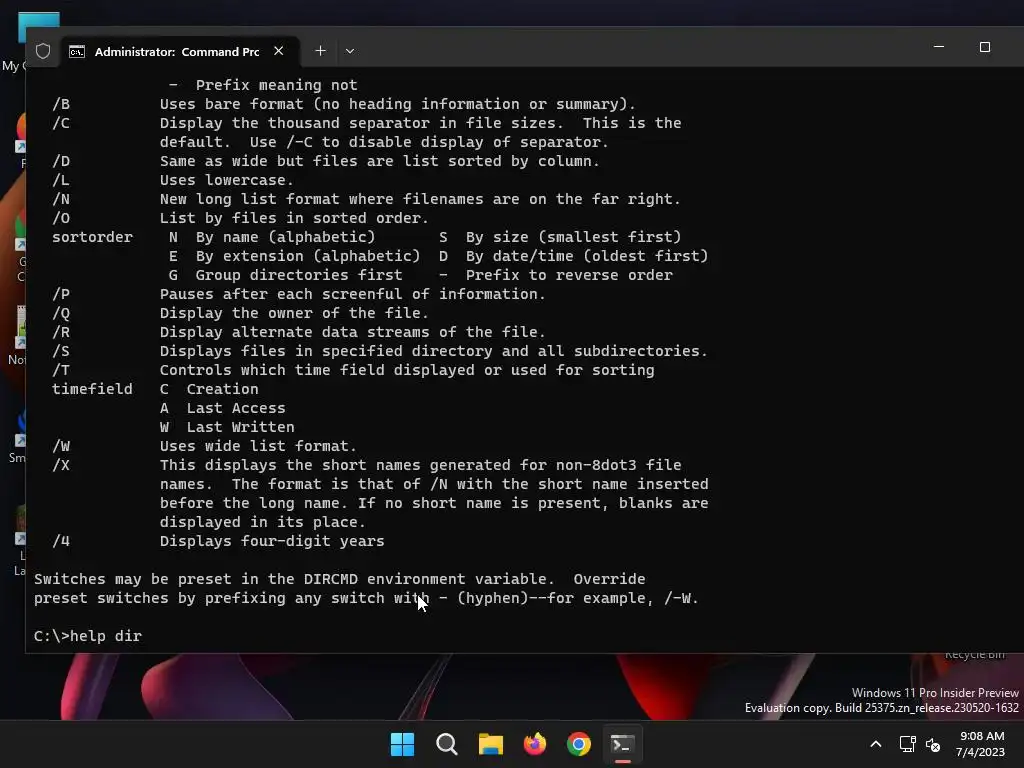The width and height of the screenshot is (1024, 768).
Task: Click the muted volume tray icon
Action: click(933, 744)
